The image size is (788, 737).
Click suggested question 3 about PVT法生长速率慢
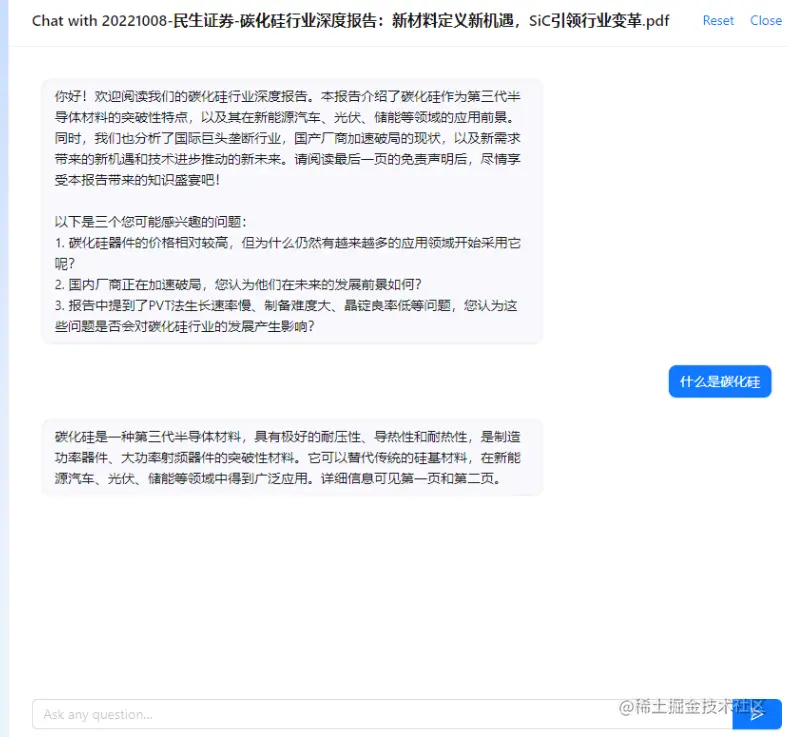(x=286, y=316)
